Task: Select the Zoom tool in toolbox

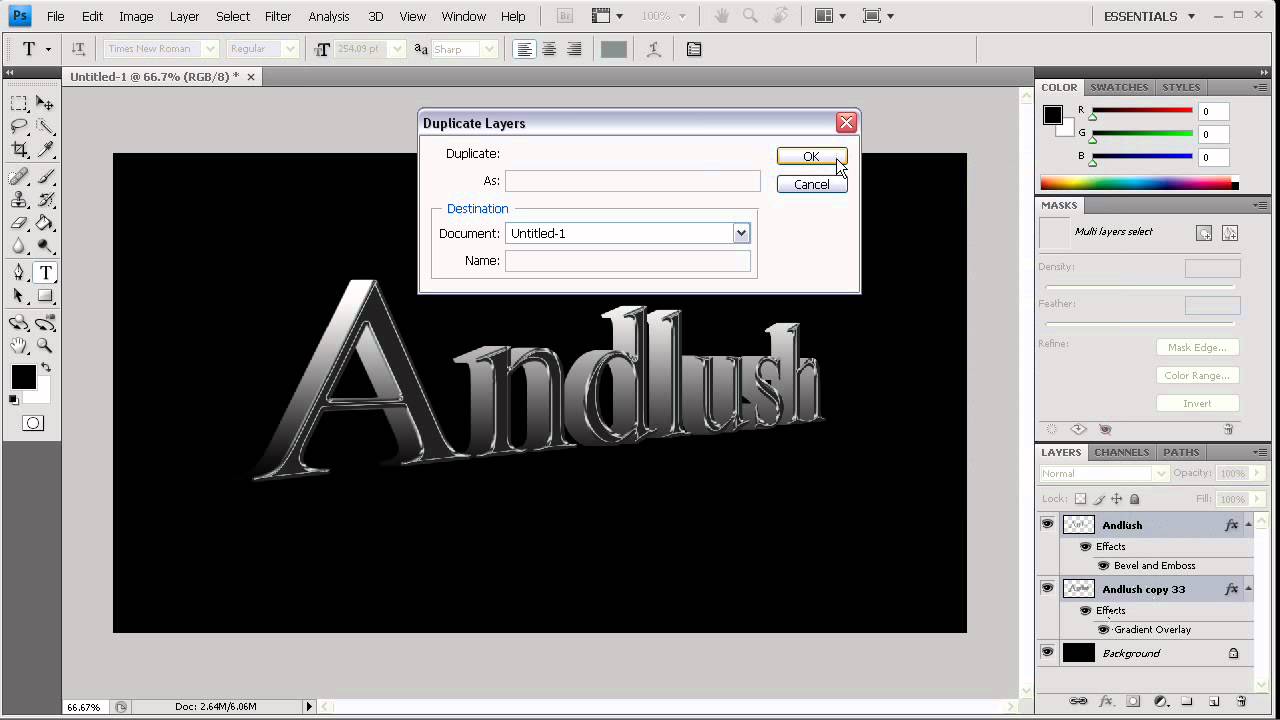Action: [x=45, y=346]
